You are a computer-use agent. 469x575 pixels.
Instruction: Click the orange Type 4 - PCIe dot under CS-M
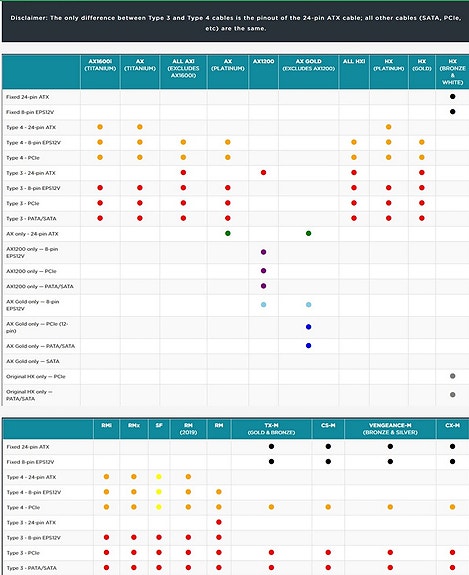point(328,507)
